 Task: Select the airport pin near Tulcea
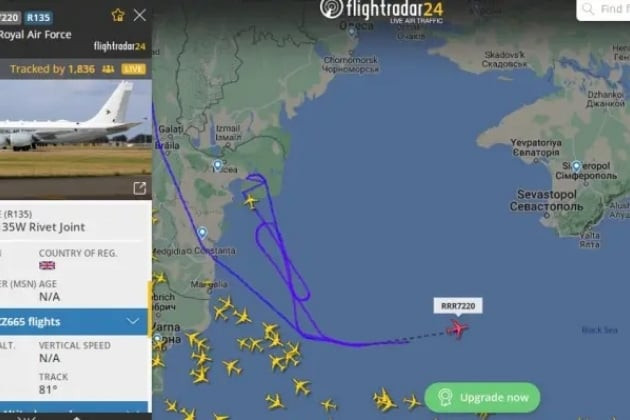point(217,166)
